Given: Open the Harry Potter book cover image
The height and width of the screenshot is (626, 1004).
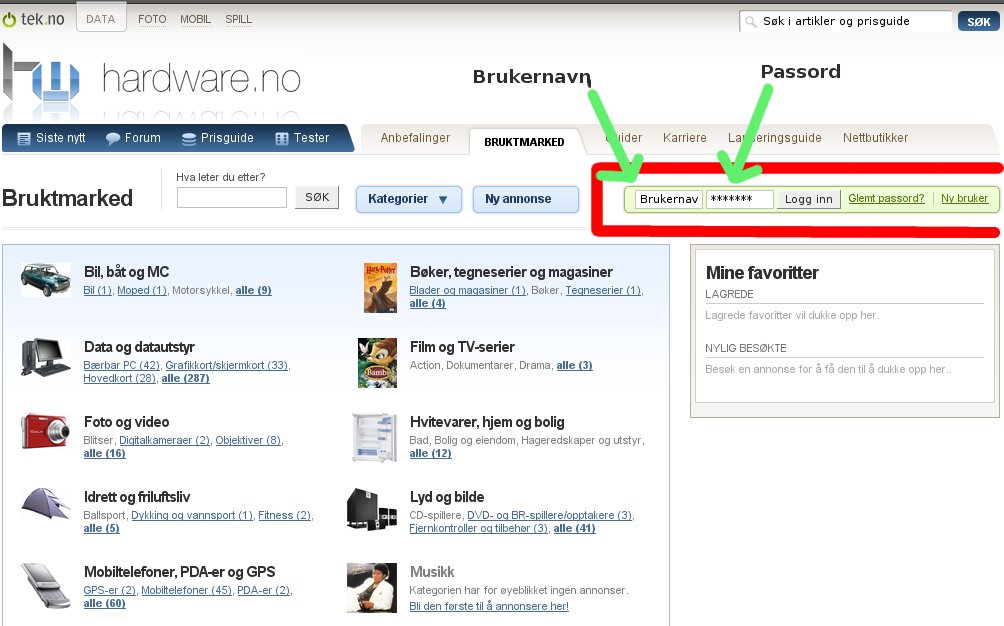Looking at the screenshot, I should 380,287.
